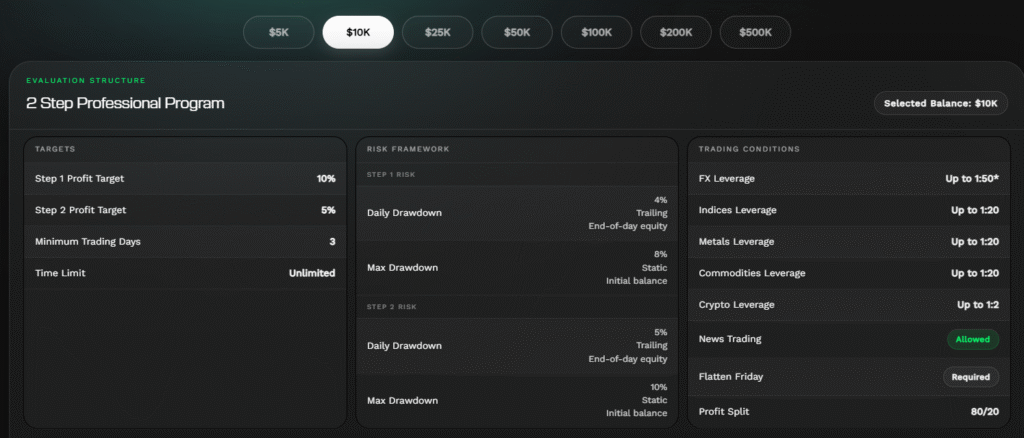This screenshot has height=438, width=1024.
Task: Click the Step 1 Risk subheading
Action: click(391, 175)
